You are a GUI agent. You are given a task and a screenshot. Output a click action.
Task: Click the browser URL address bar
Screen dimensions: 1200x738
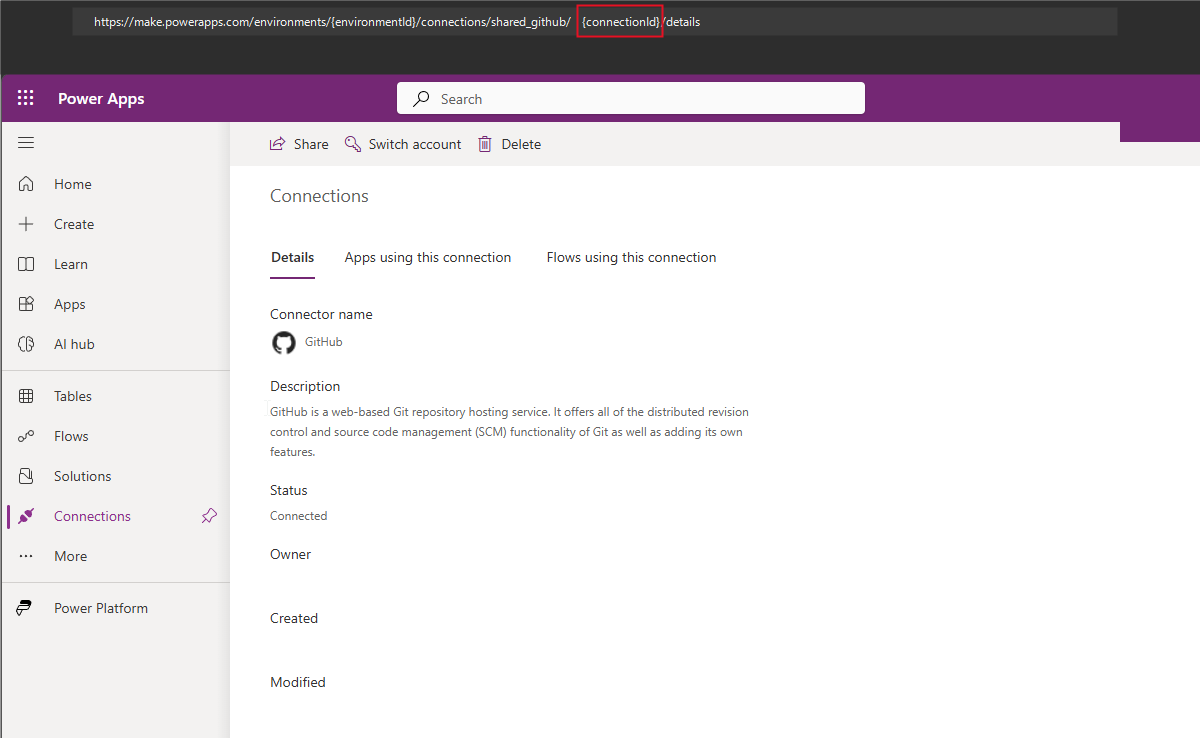tap(594, 21)
